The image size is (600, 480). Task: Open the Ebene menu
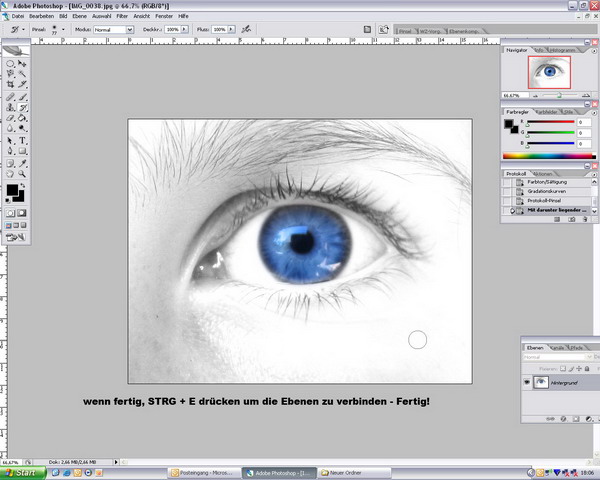click(x=80, y=16)
